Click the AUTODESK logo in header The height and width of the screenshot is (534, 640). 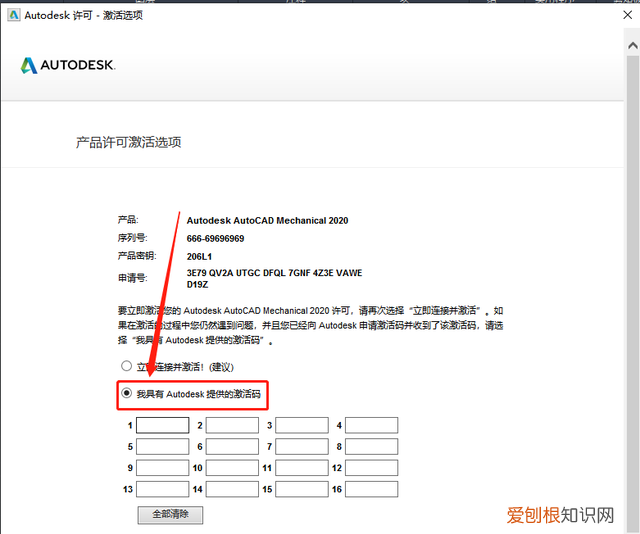coord(68,65)
